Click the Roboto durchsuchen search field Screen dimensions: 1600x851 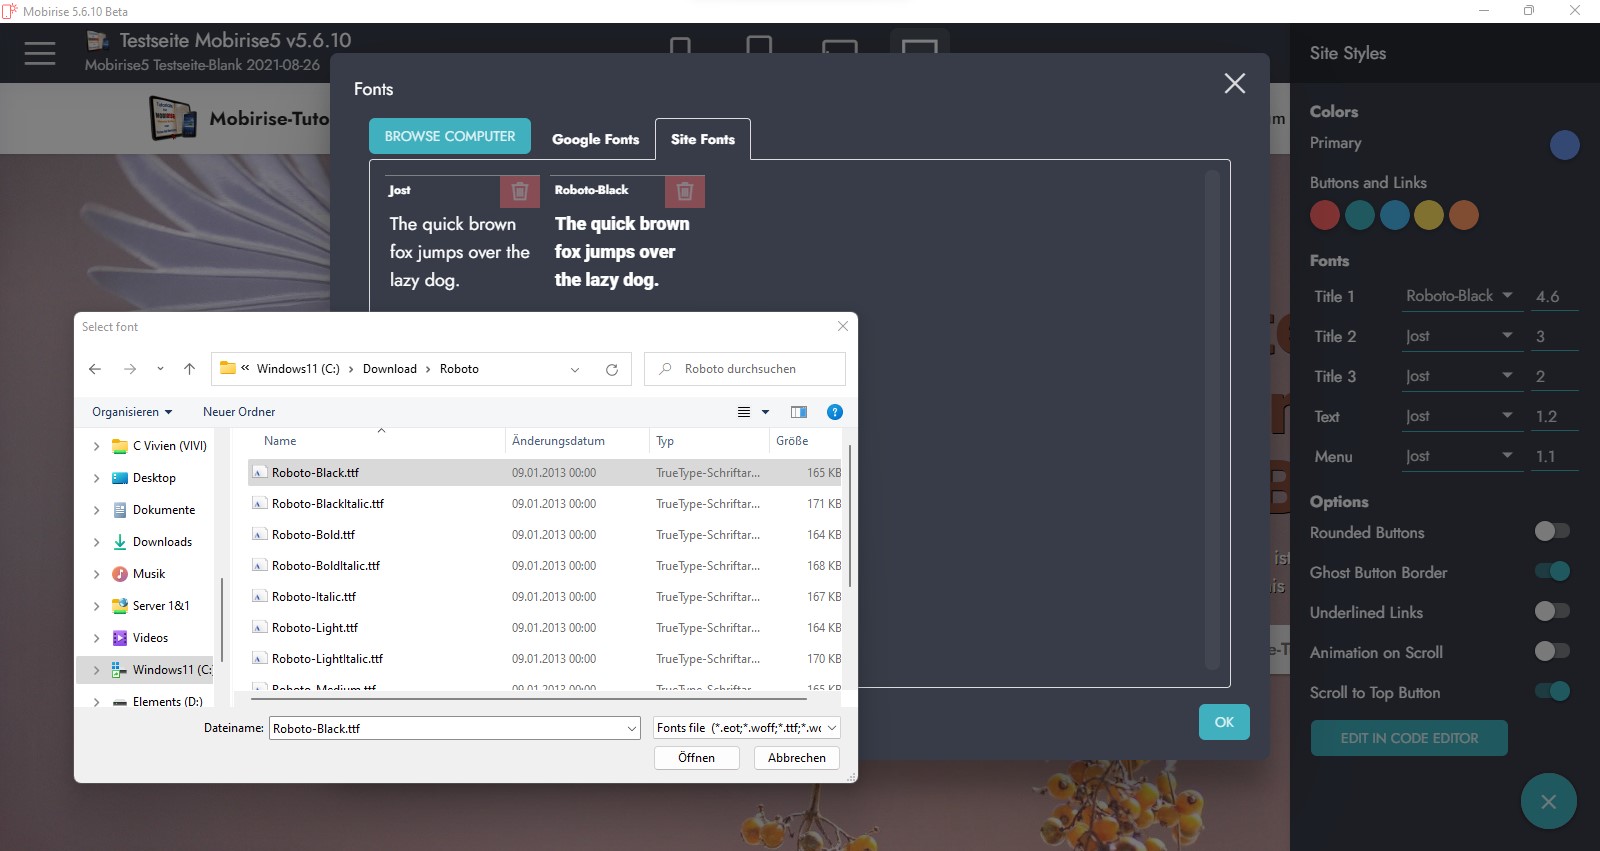pyautogui.click(x=745, y=369)
